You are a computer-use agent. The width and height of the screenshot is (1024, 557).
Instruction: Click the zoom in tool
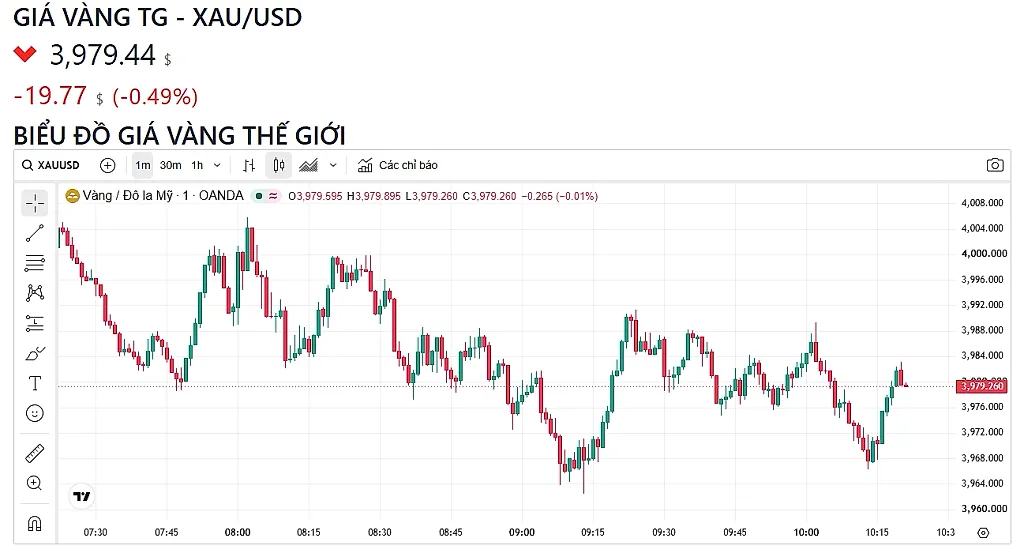tap(35, 483)
